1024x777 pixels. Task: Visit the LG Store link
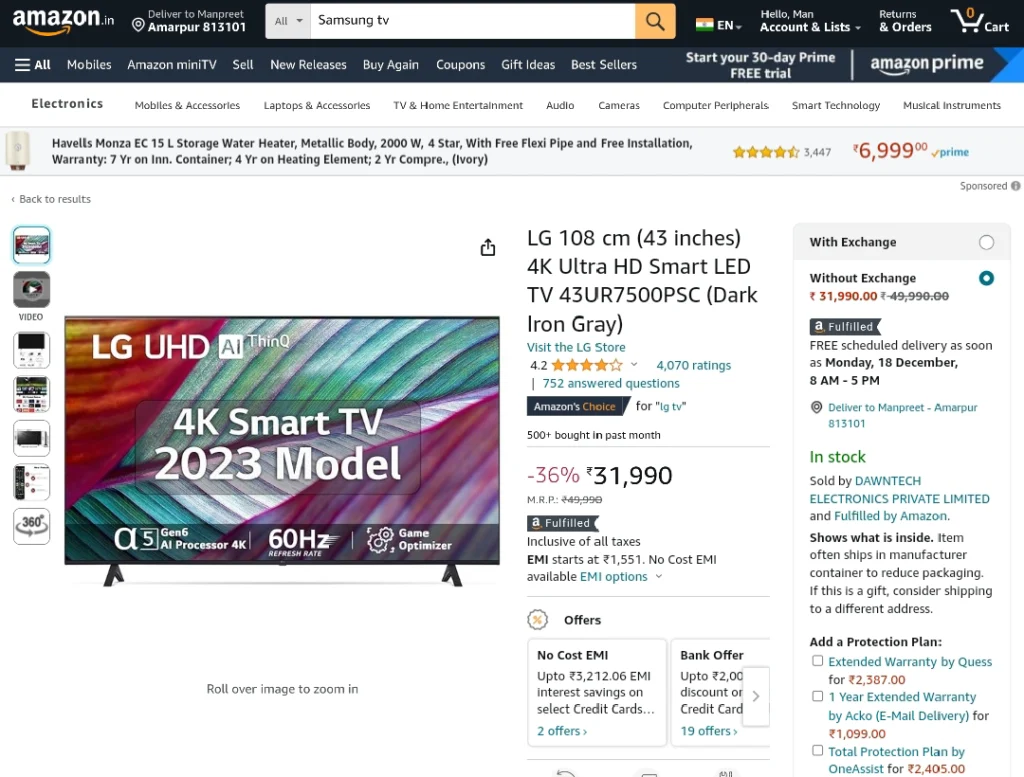pyautogui.click(x=576, y=347)
